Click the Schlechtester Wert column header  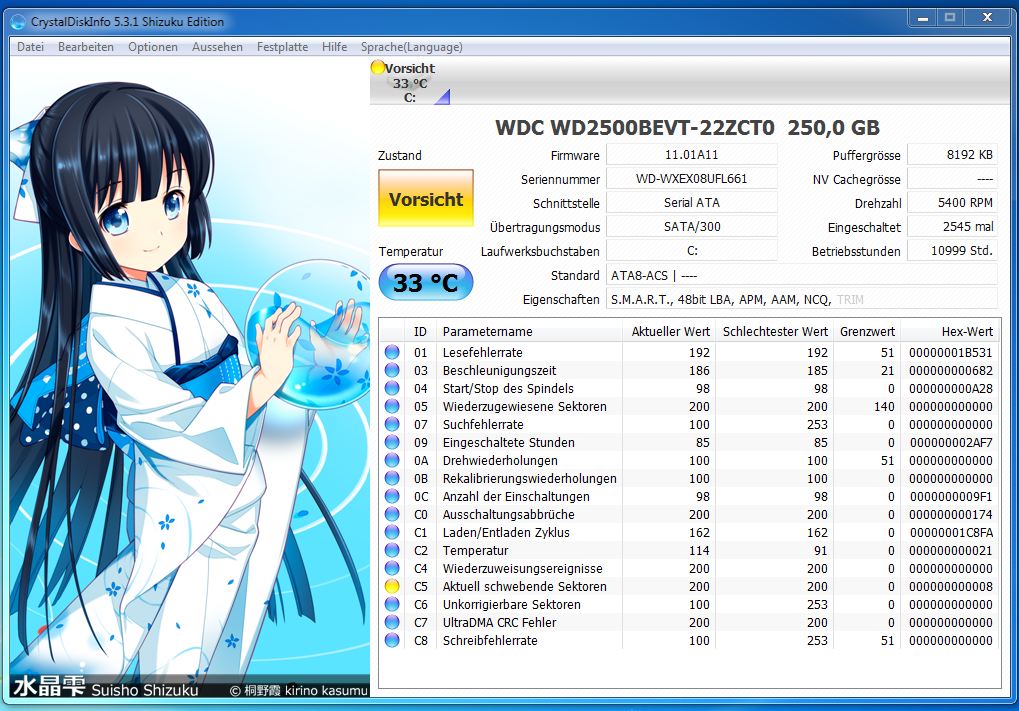[x=773, y=331]
